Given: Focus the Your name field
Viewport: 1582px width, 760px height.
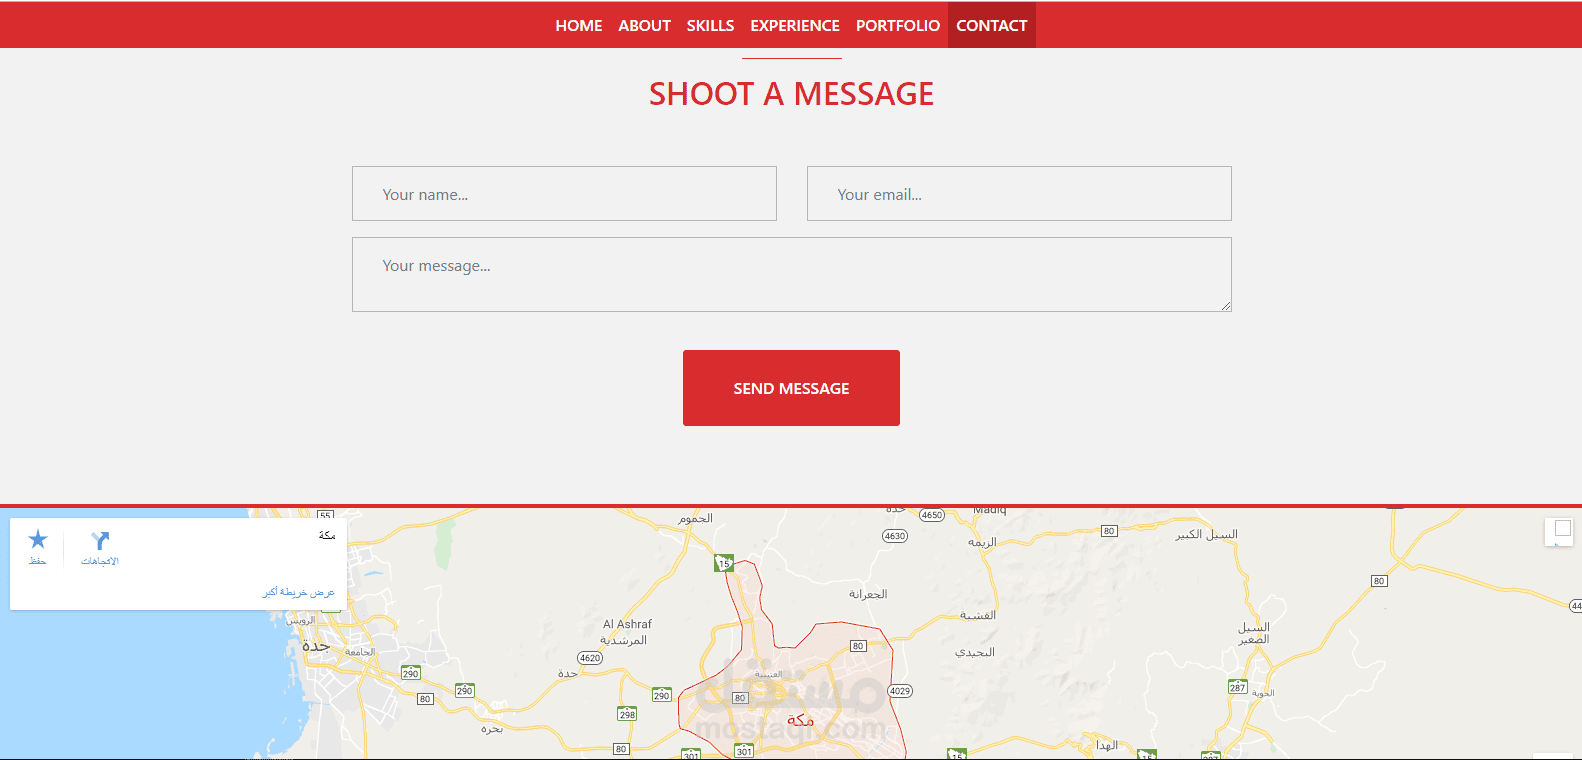Looking at the screenshot, I should (x=564, y=194).
